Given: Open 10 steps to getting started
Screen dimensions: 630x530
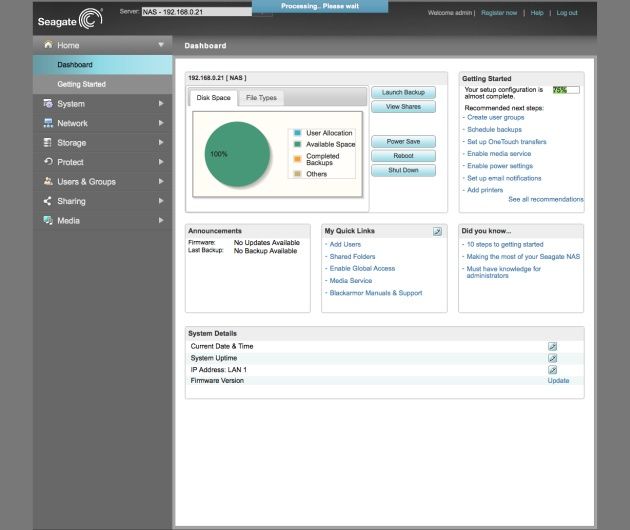Looking at the screenshot, I should tap(505, 244).
